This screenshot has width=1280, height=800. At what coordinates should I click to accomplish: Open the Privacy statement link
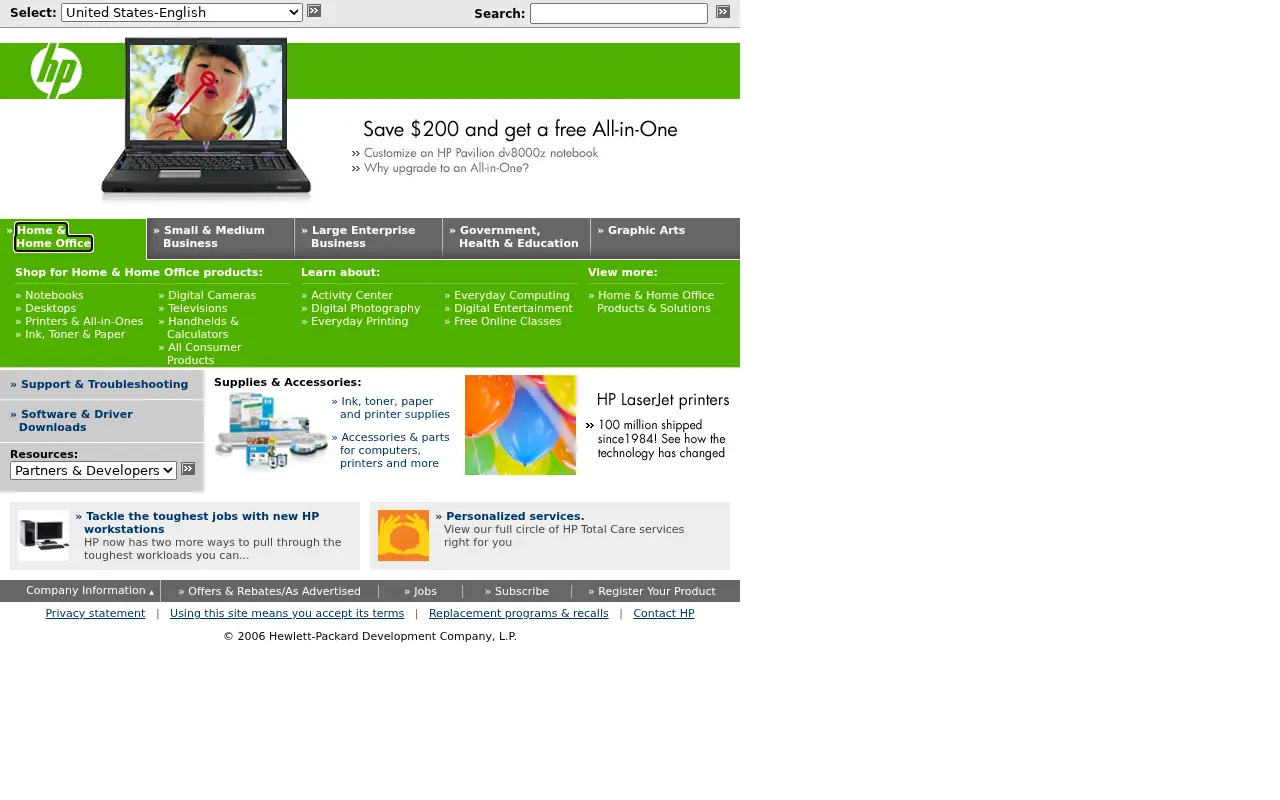(95, 613)
